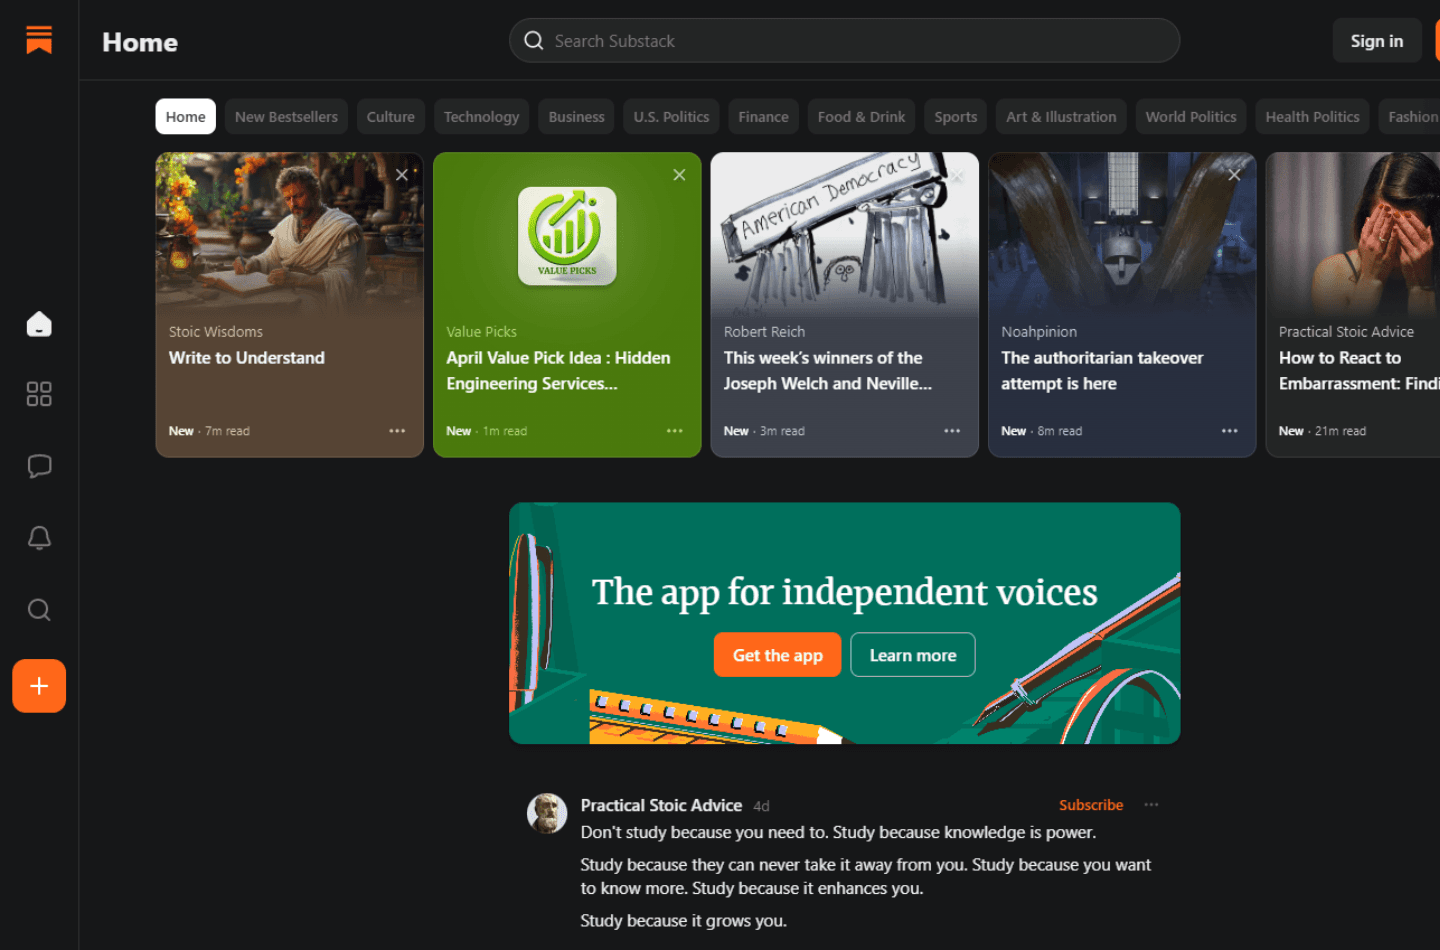
Task: Open the Home sidebar icon
Action: (39, 324)
